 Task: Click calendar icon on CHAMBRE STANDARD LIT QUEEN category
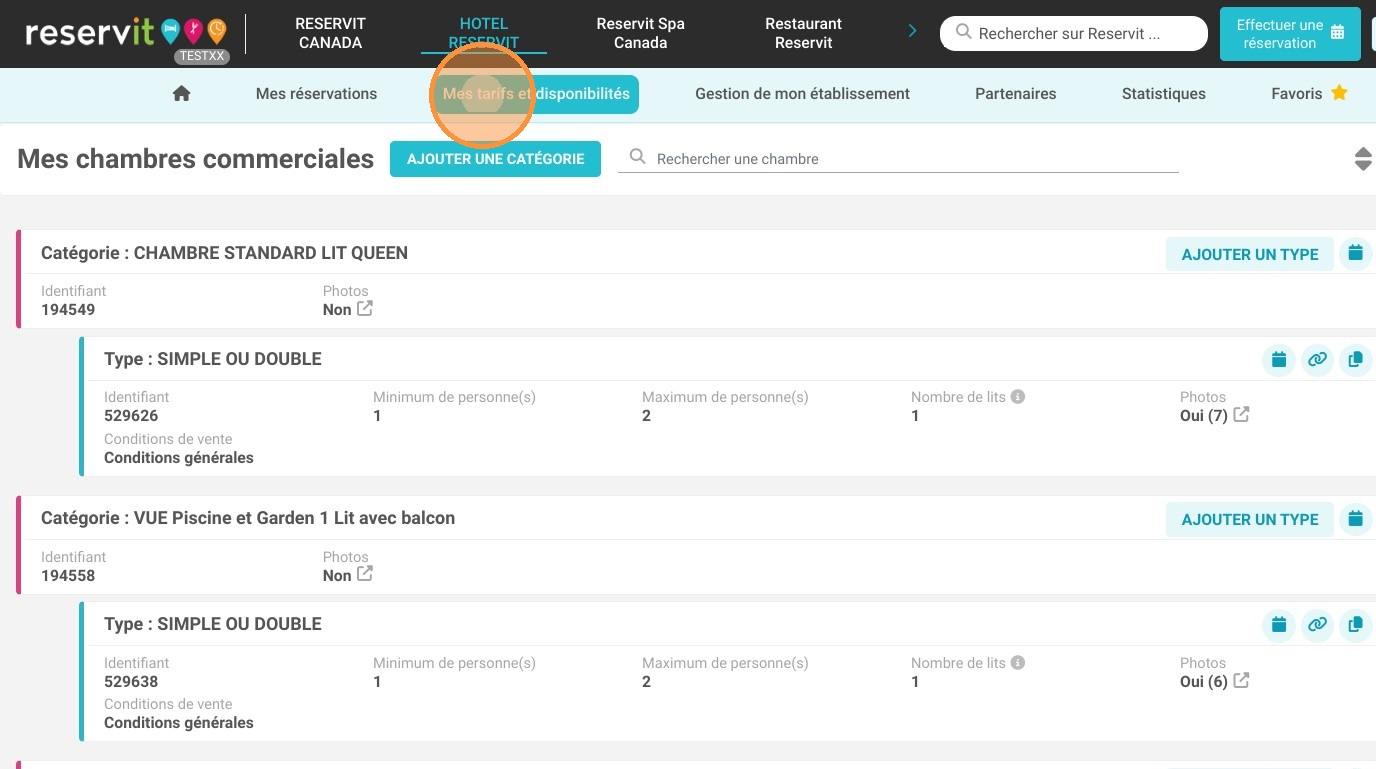pyautogui.click(x=1355, y=253)
